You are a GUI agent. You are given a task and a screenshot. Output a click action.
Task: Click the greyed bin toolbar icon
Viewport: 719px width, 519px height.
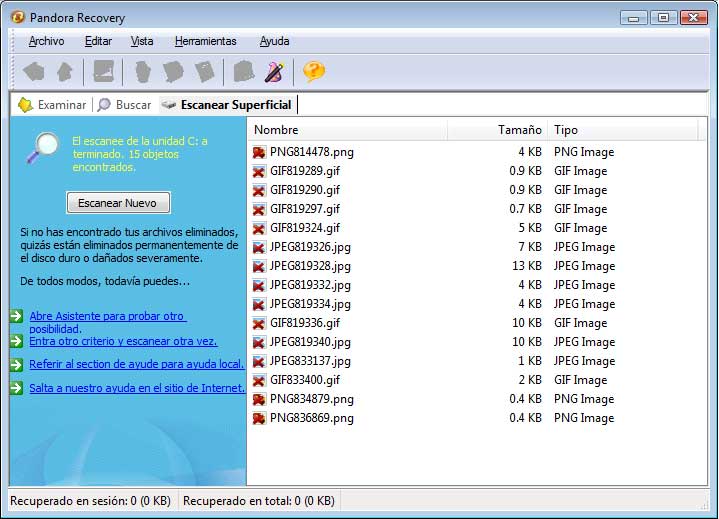click(x=244, y=72)
